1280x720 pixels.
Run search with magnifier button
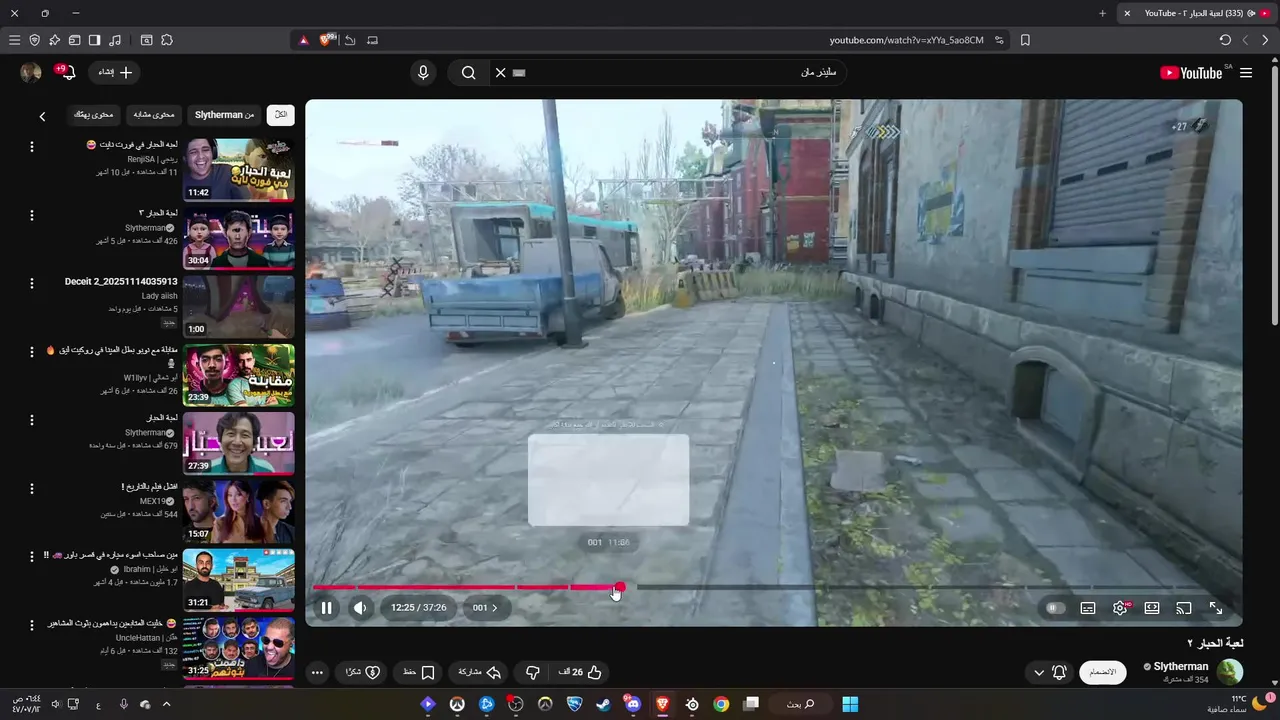pyautogui.click(x=468, y=73)
